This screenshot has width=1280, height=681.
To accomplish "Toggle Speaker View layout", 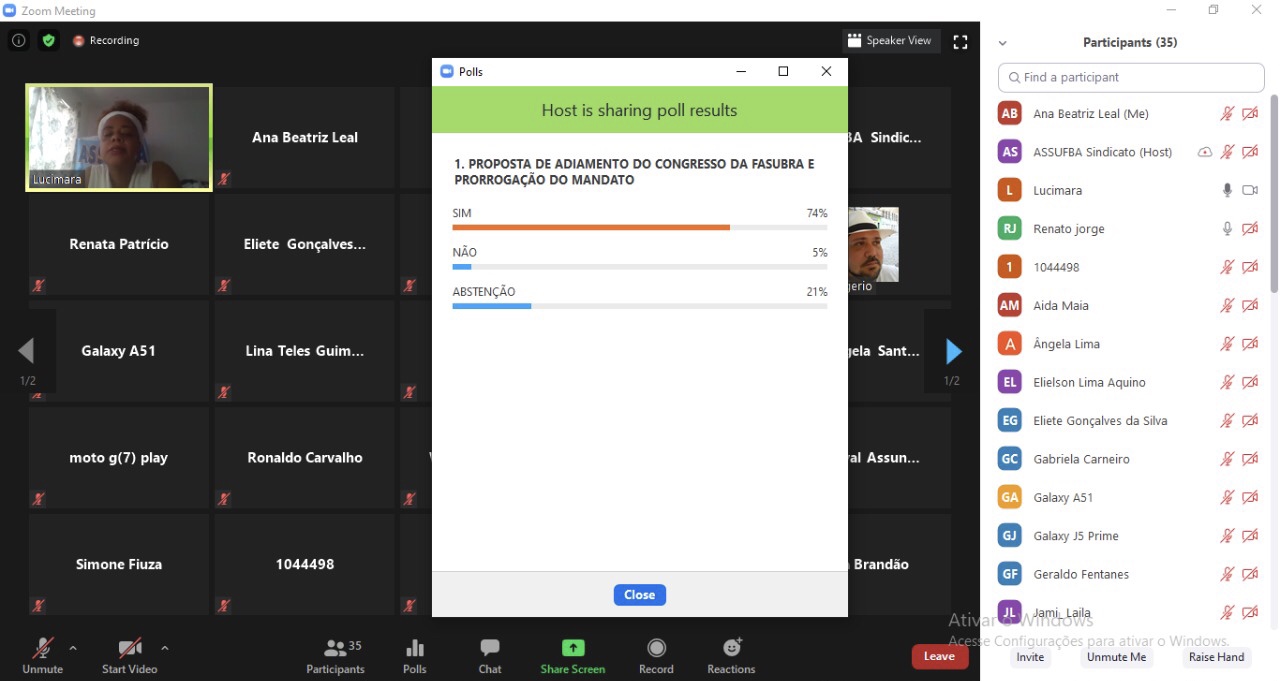I will click(889, 41).
